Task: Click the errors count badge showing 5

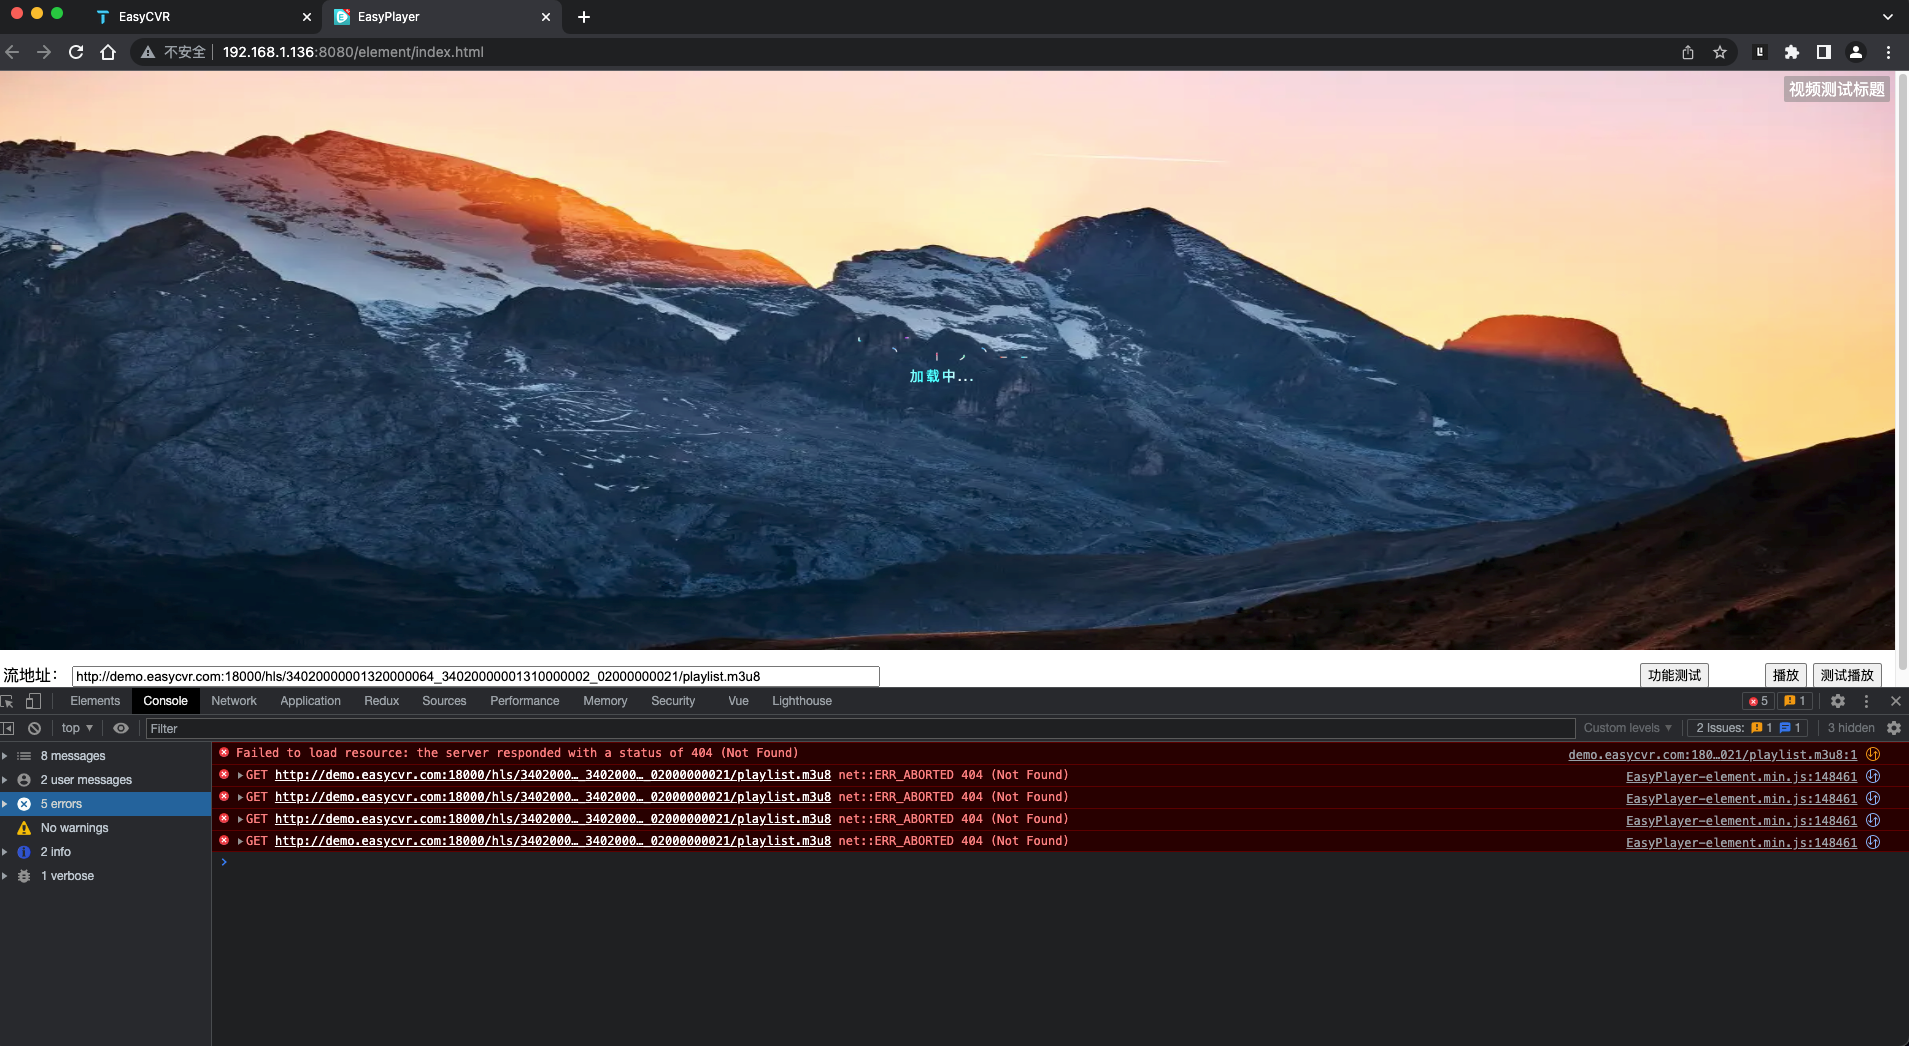Action: pos(1757,700)
